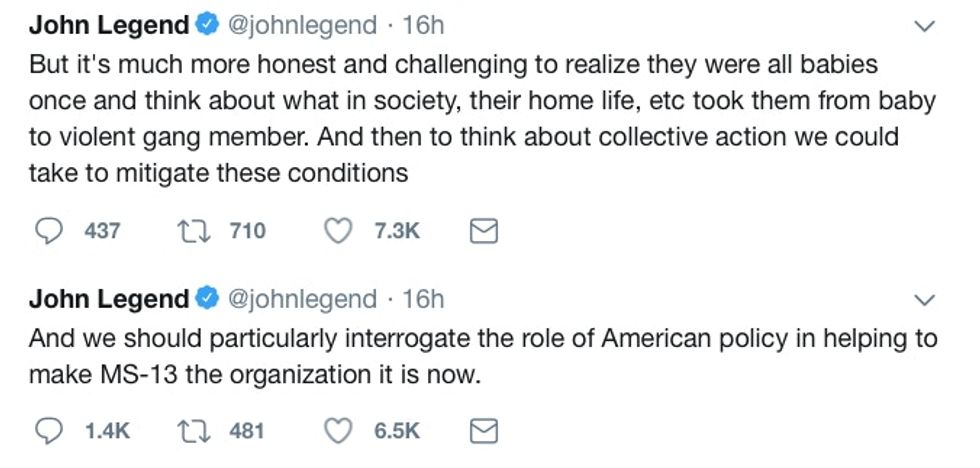Open the 16h timestamp of the MS-13 tweet
The width and height of the screenshot is (980, 468).
click(x=422, y=298)
